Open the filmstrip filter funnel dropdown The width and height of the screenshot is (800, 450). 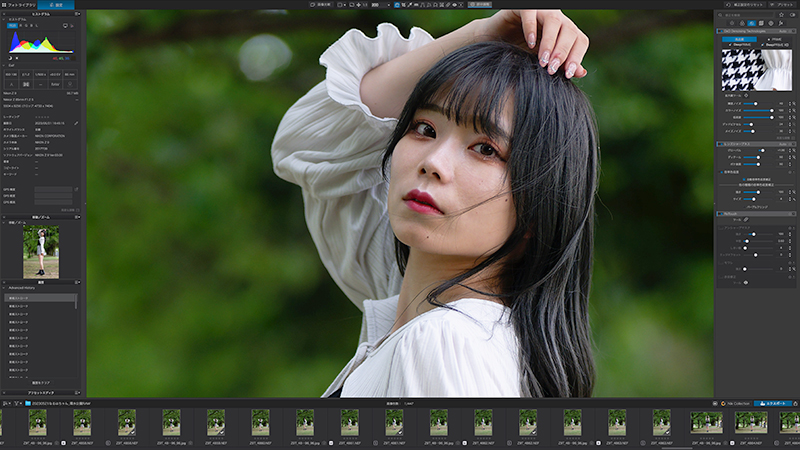(17, 403)
